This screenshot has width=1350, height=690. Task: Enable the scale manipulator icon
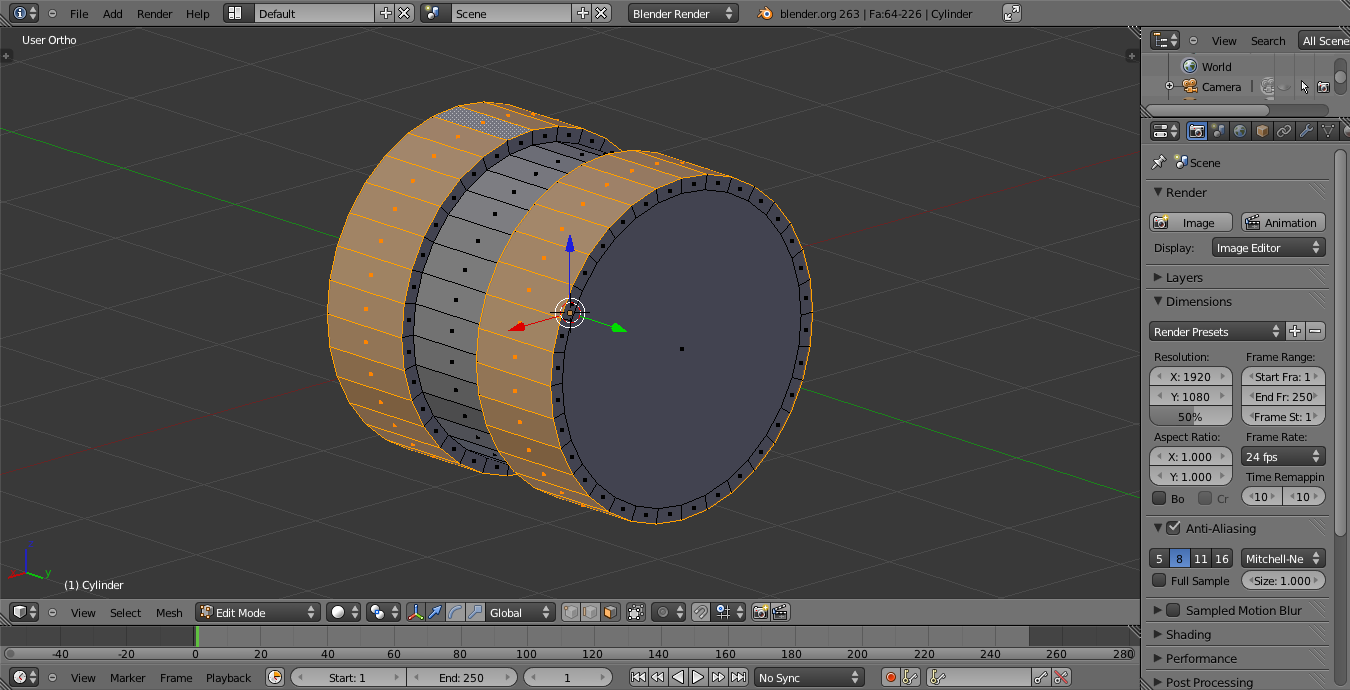[475, 612]
